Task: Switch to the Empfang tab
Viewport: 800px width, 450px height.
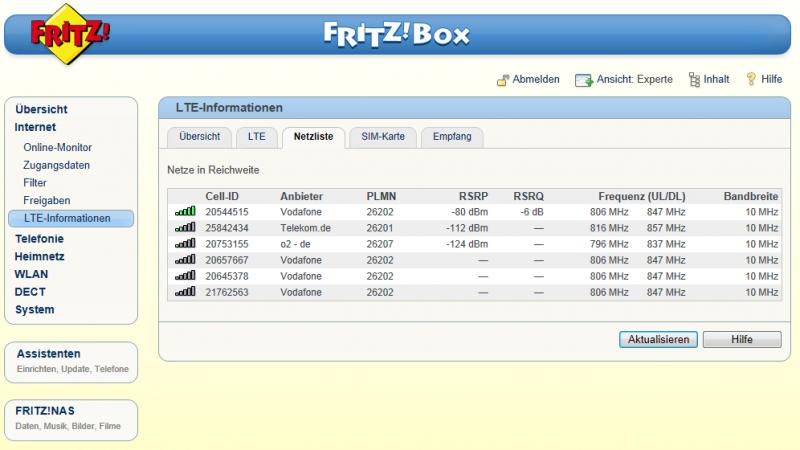Action: click(x=452, y=137)
